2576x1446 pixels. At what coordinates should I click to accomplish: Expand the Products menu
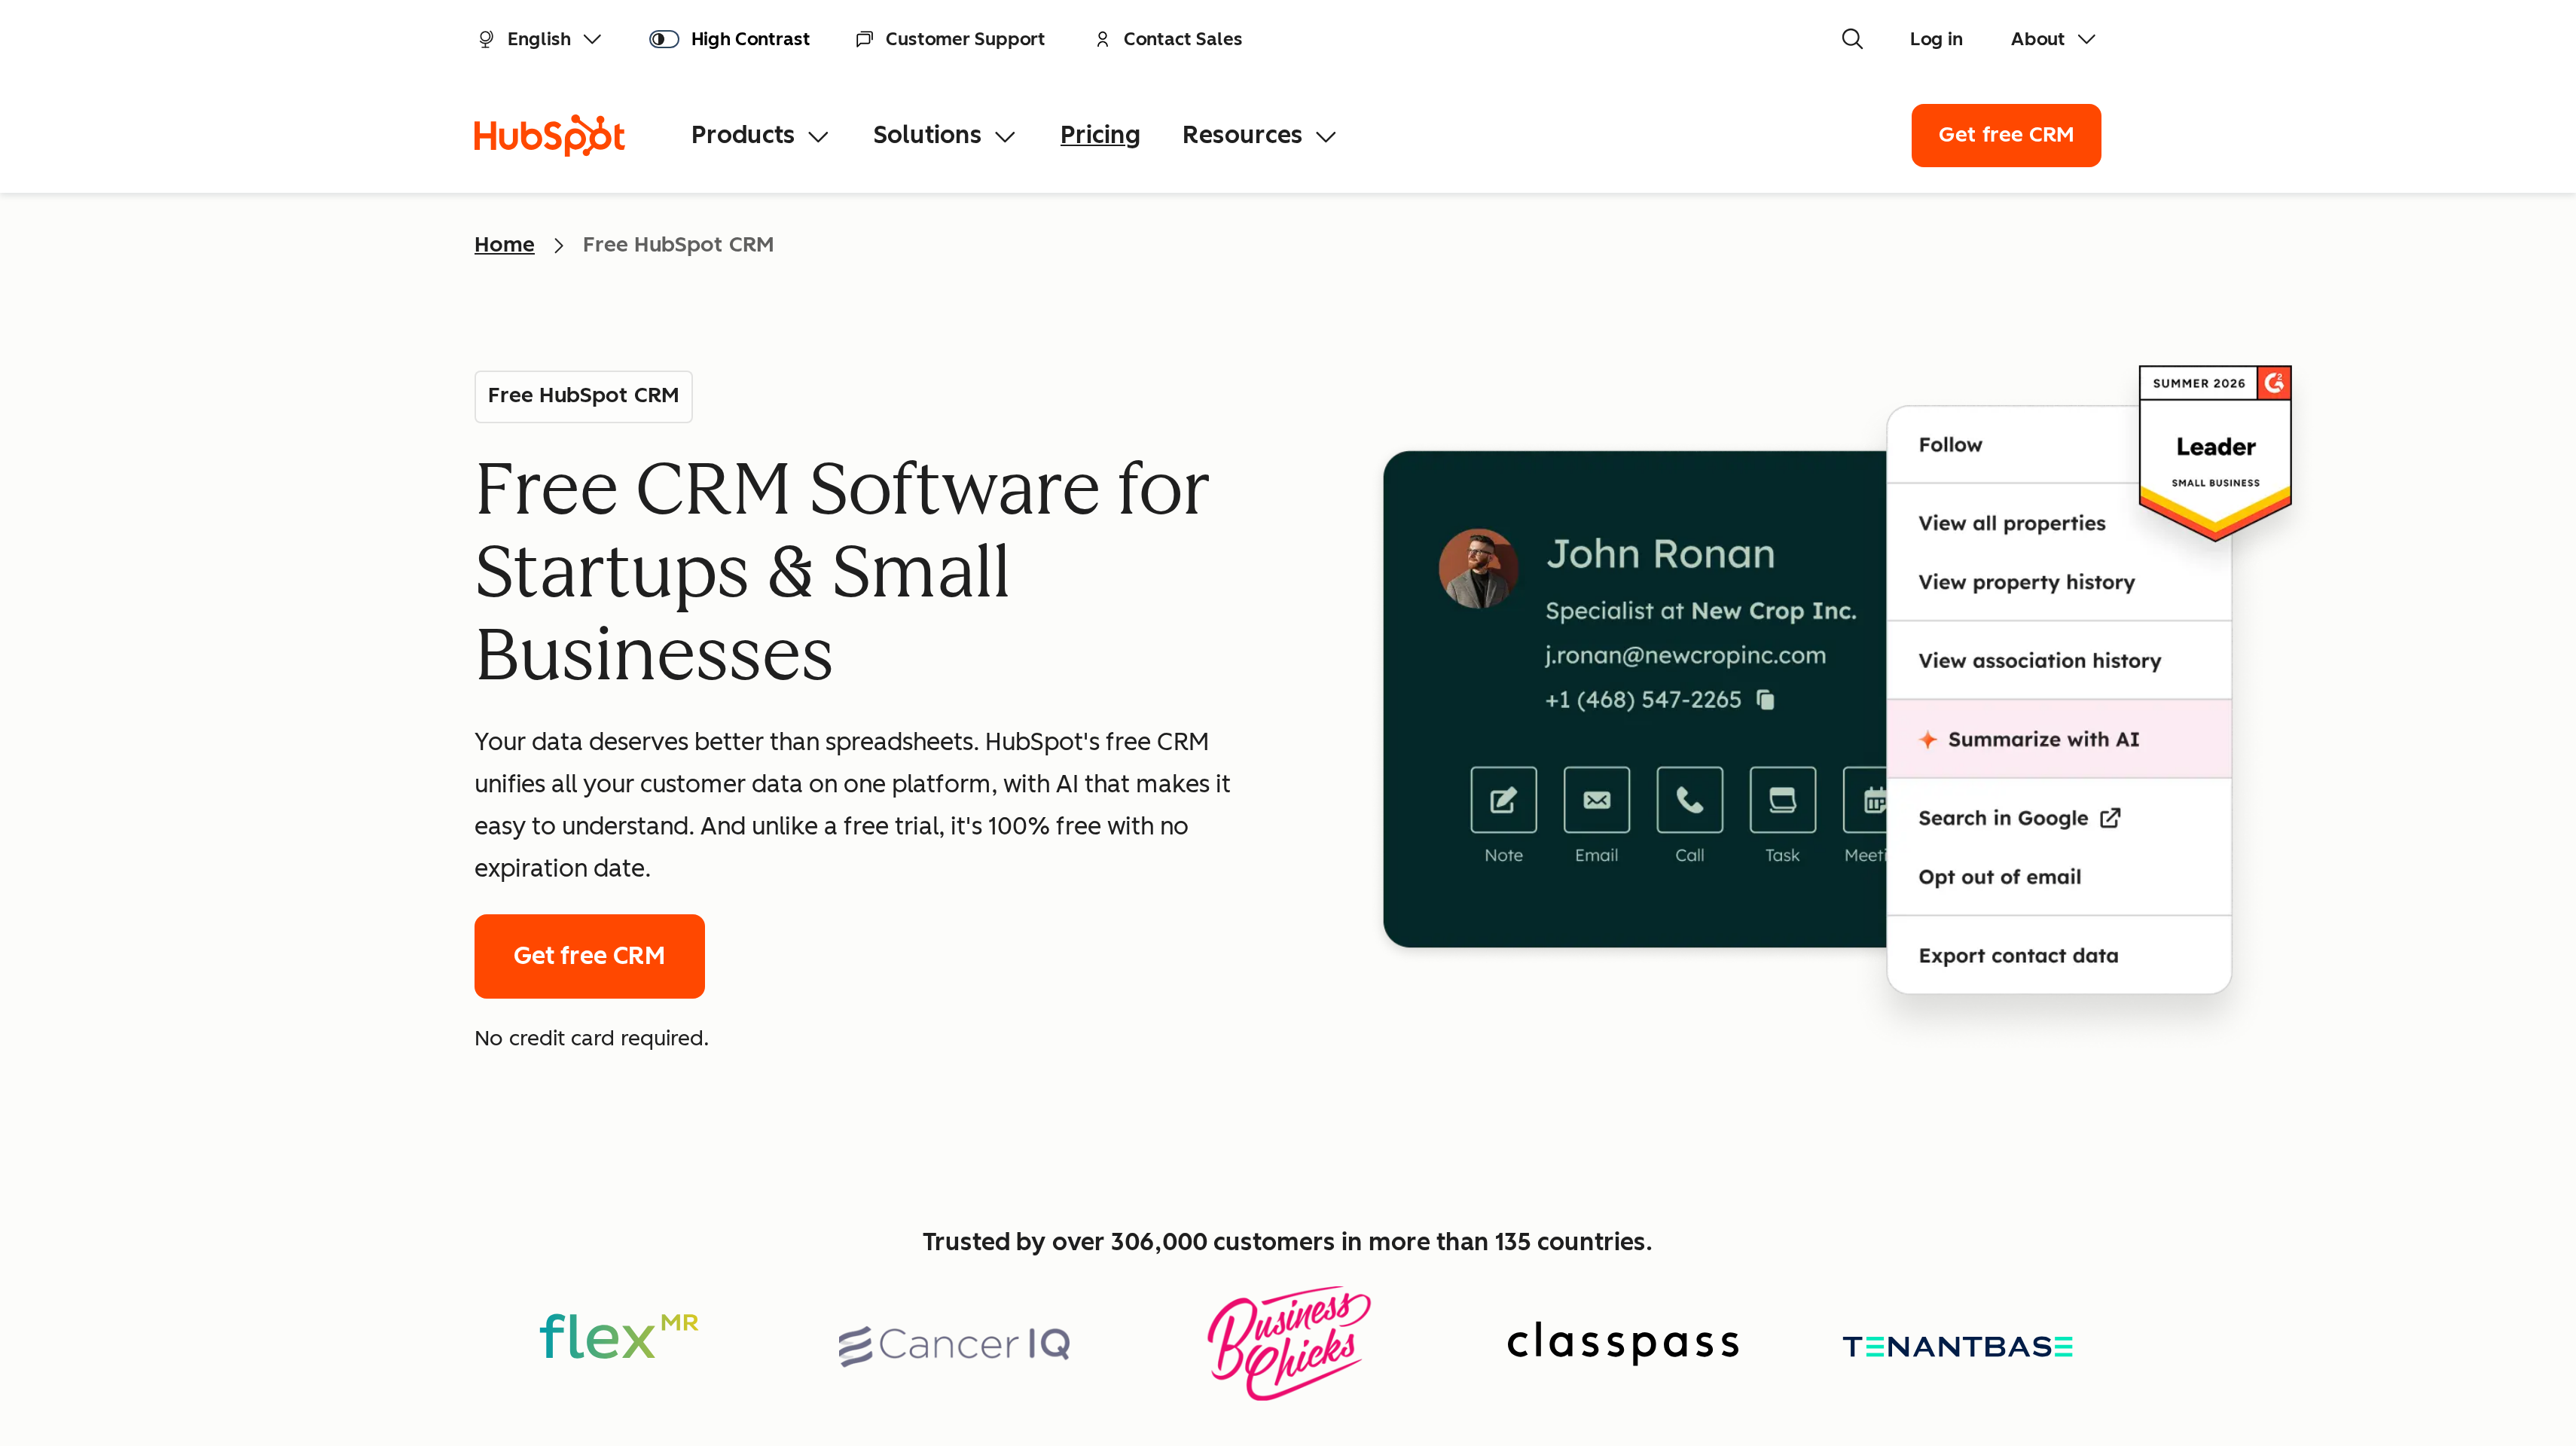760,135
